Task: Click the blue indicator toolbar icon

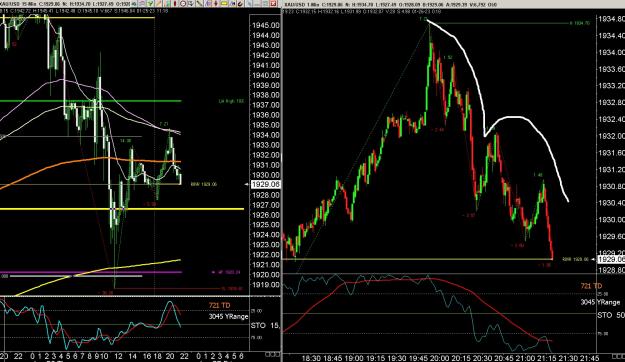Action: (233, 4)
